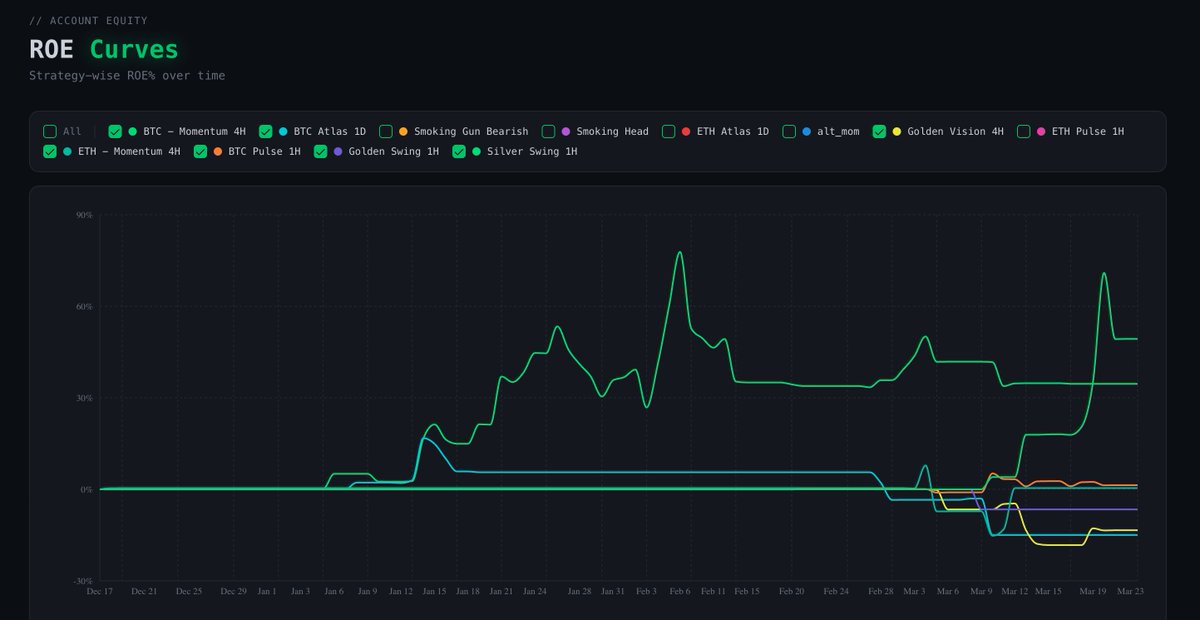Click the teal dot beside ETH – Momentum 4H
The height and width of the screenshot is (620, 1200).
pyautogui.click(x=67, y=151)
